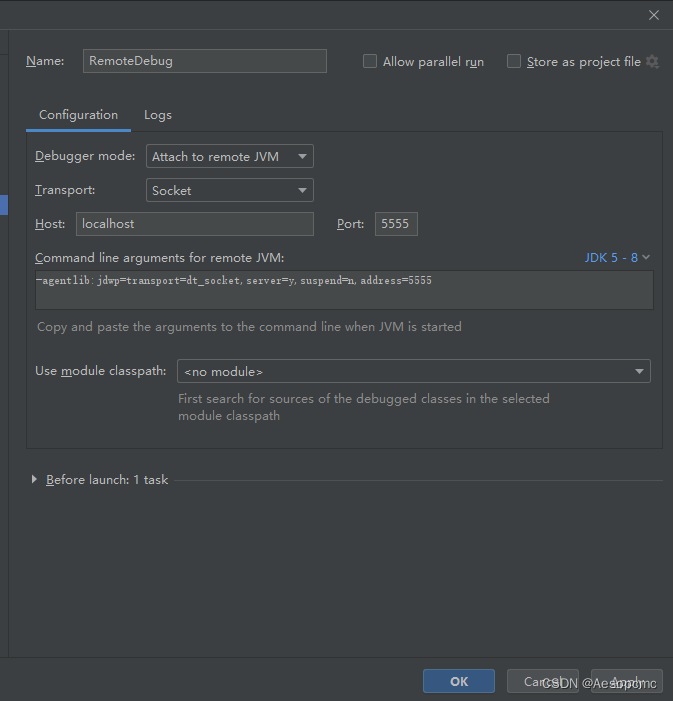Screen dimensions: 673x701
Task: Close the dialog with the X icon
Action: click(654, 15)
